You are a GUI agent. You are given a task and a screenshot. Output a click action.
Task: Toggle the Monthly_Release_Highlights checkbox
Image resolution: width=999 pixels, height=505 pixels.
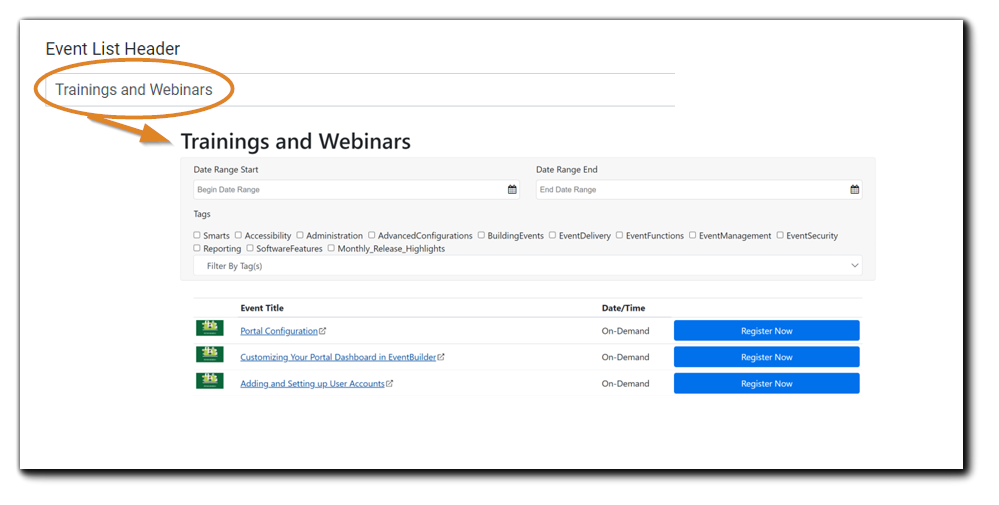pos(331,248)
